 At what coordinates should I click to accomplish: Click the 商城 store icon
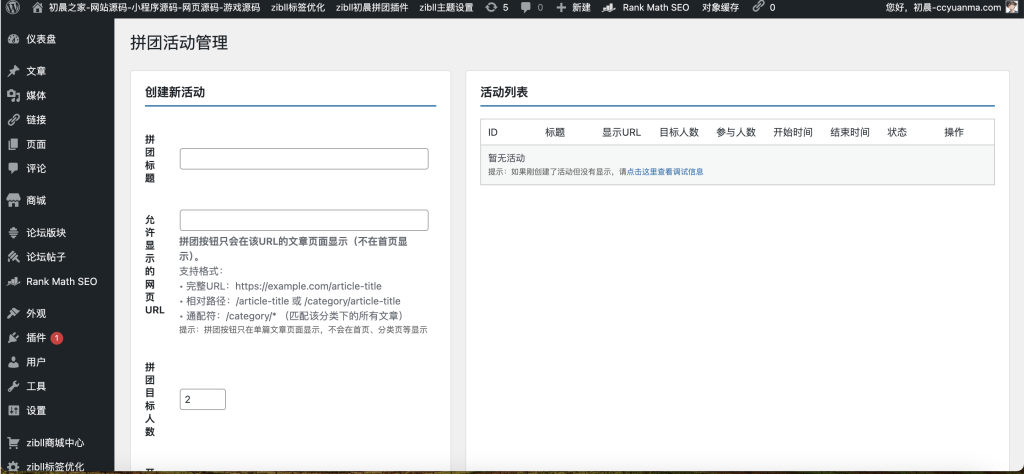click(x=13, y=200)
